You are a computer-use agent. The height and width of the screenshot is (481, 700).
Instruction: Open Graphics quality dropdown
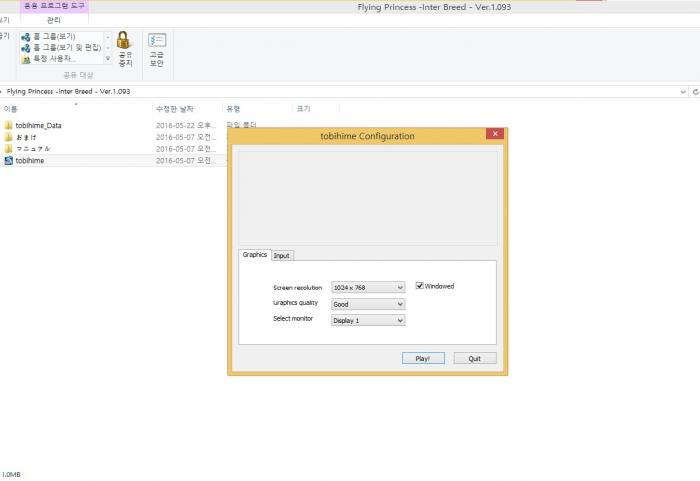(x=368, y=304)
